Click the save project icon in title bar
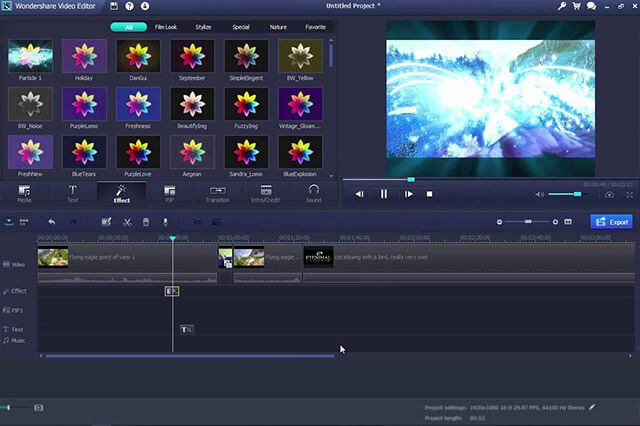This screenshot has width=640, height=426. coord(114,6)
